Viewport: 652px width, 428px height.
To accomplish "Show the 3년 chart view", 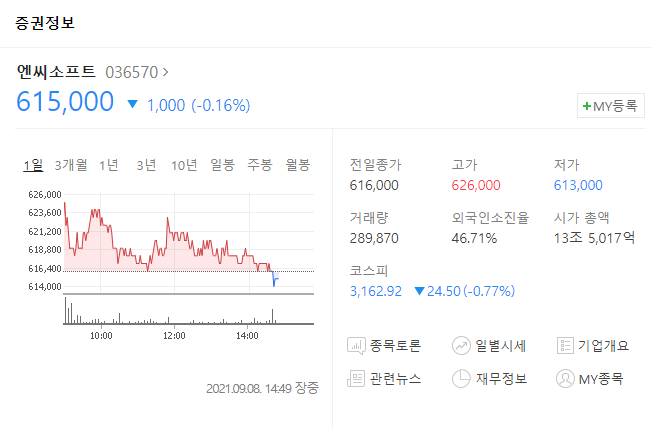I will point(146,165).
